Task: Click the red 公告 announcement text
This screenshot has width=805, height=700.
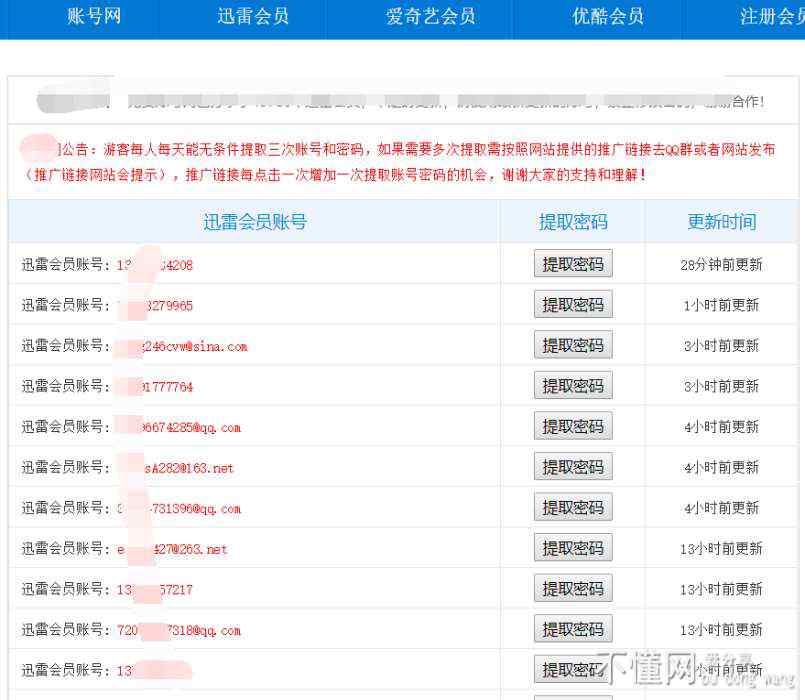Action: click(x=398, y=162)
